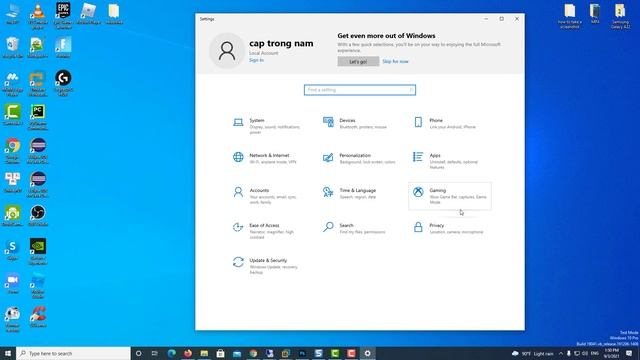Select the Google Chrome desktop icon

pyautogui.click(x=13, y=151)
